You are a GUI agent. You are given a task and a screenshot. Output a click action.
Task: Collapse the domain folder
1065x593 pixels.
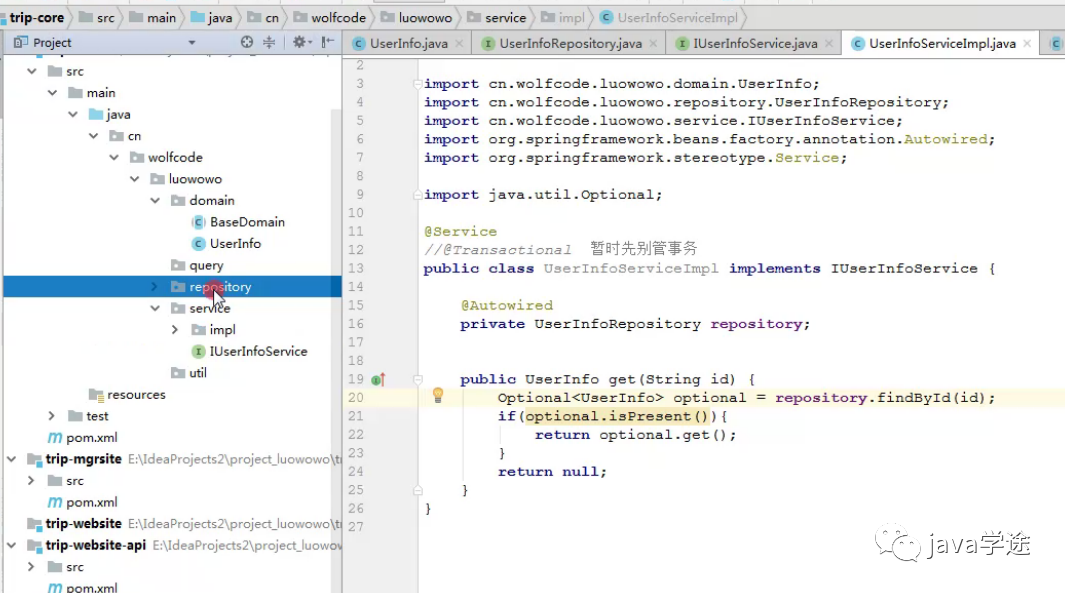[154, 201]
